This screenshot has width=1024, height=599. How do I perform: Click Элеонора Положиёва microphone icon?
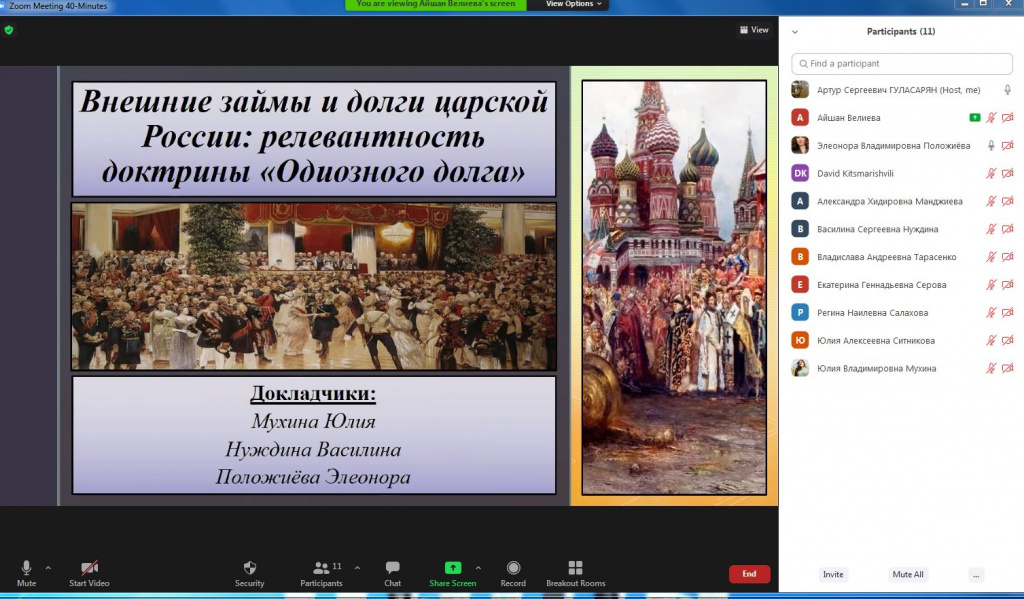pyautogui.click(x=991, y=146)
